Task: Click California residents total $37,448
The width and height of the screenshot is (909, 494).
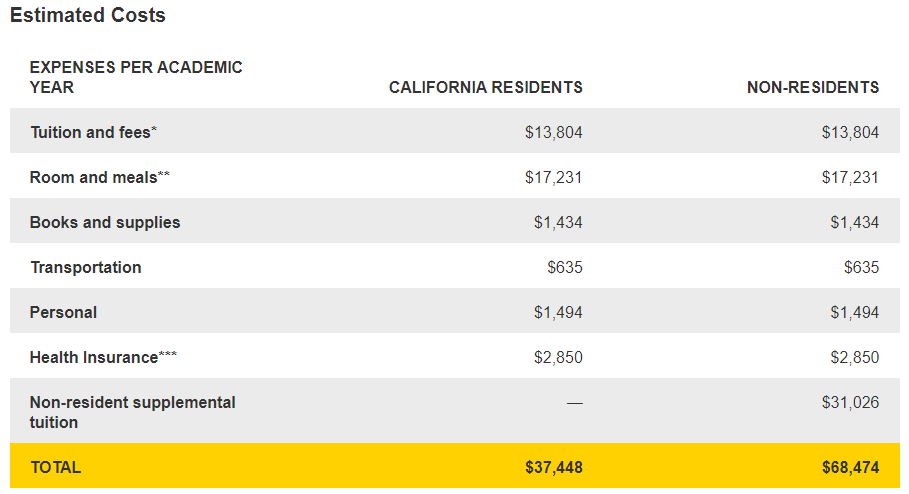Action: (x=553, y=467)
